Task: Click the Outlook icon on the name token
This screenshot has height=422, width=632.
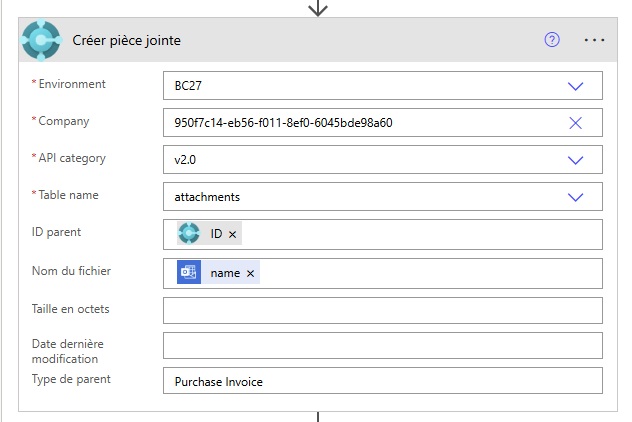Action: click(189, 273)
